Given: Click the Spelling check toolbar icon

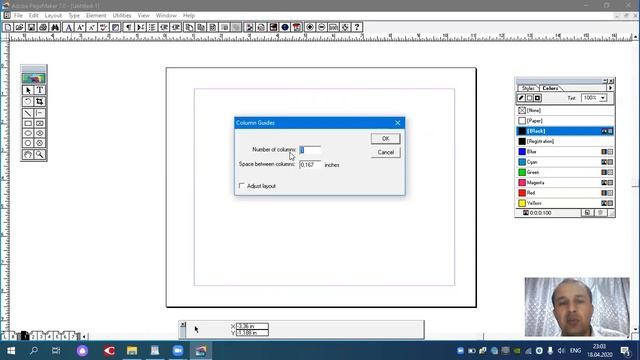Looking at the screenshot, I should tap(104, 27).
